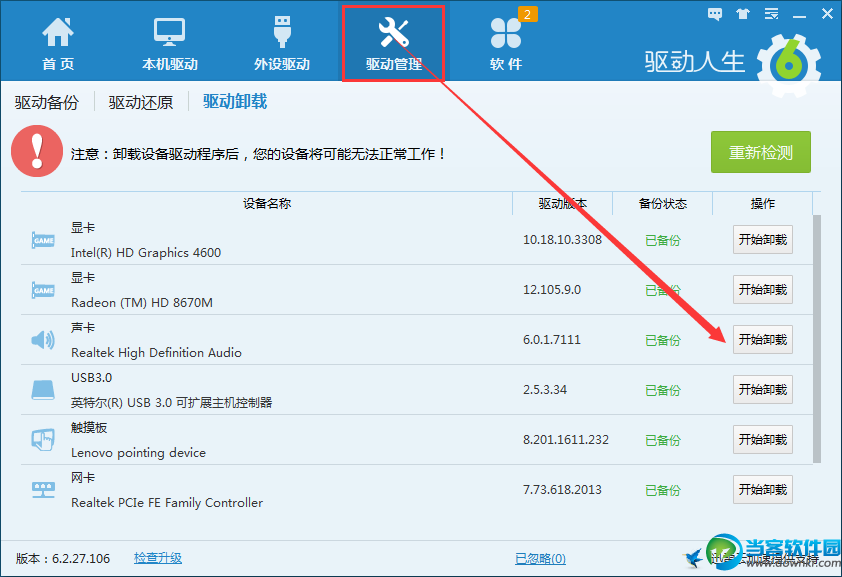842x577 pixels.
Task: Switch to 驱动备份 tab
Action: [47, 102]
